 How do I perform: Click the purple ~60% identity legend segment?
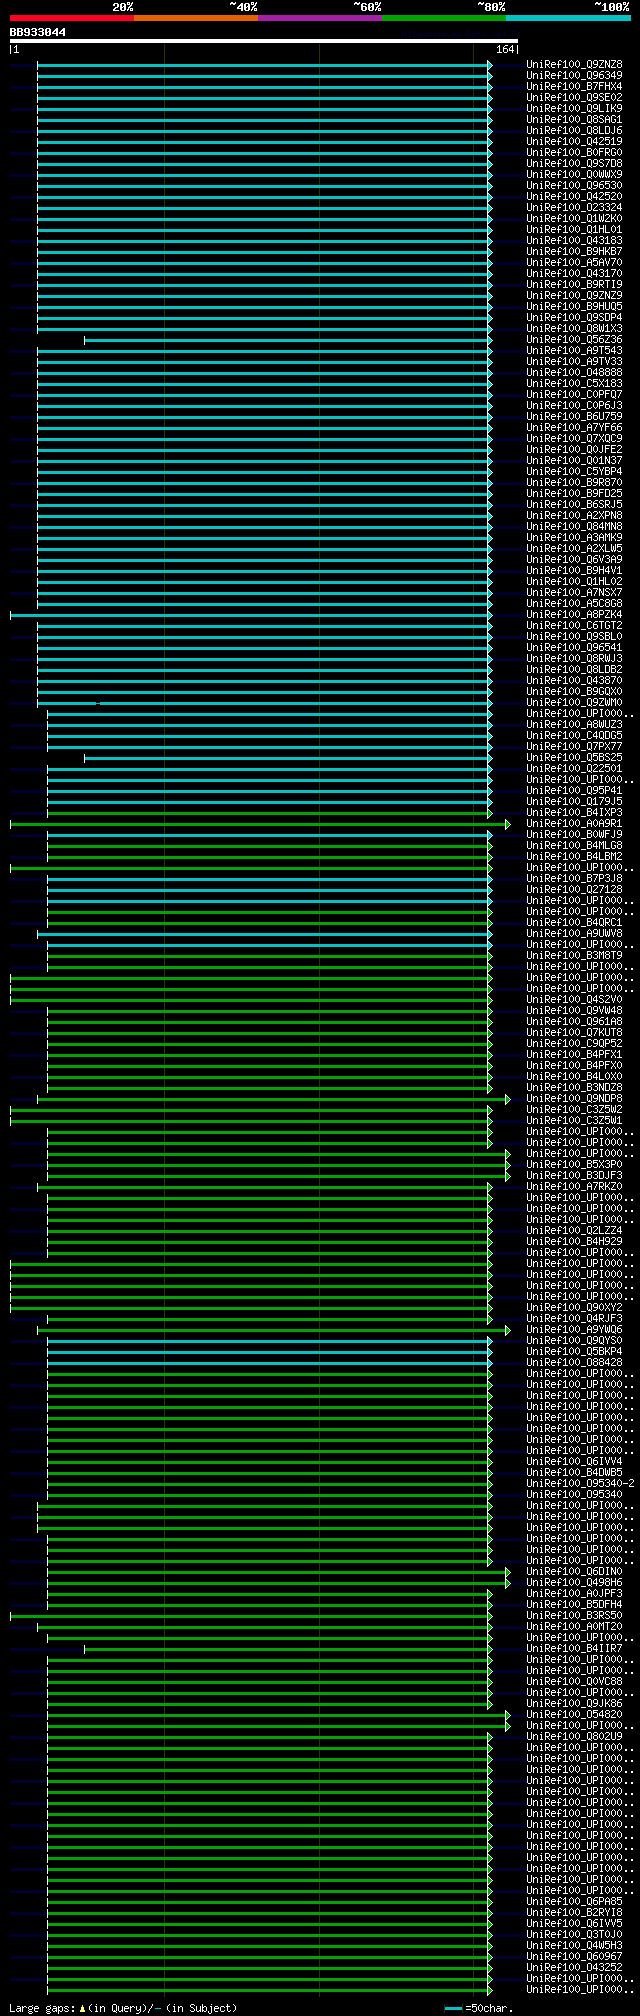point(319,18)
